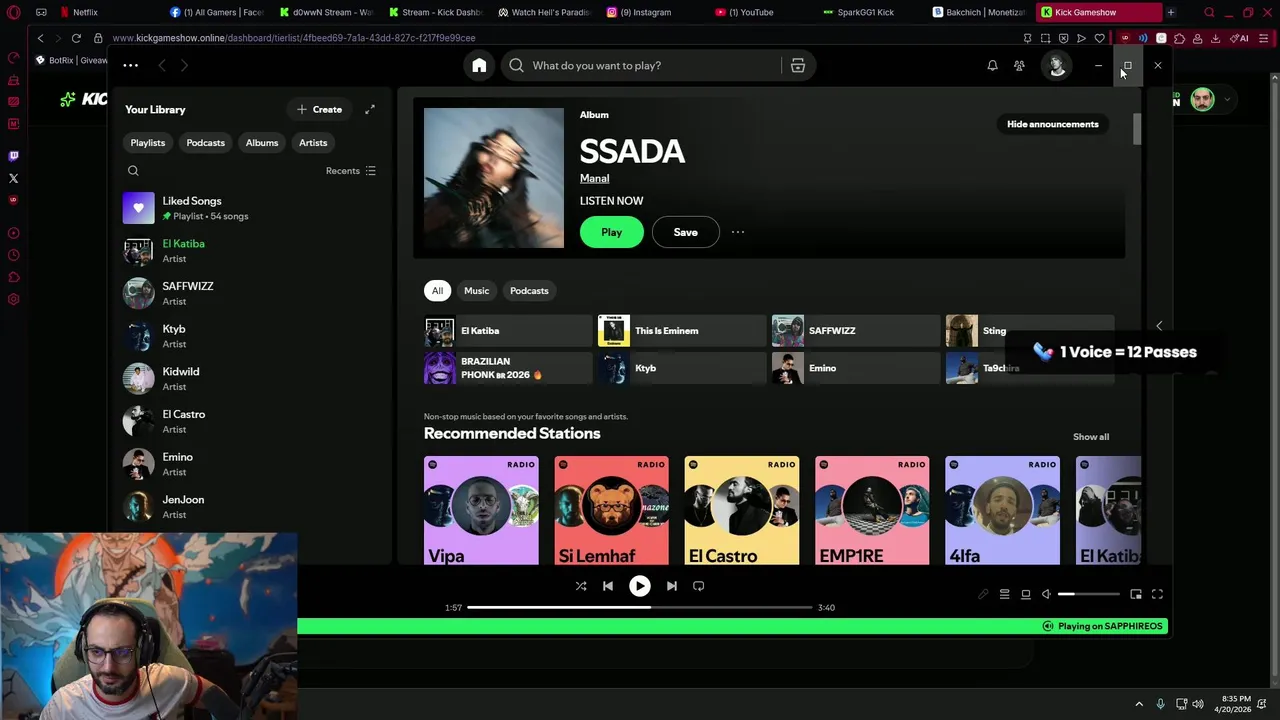Filter library by Playlists
The width and height of the screenshot is (1280, 720).
coord(147,143)
